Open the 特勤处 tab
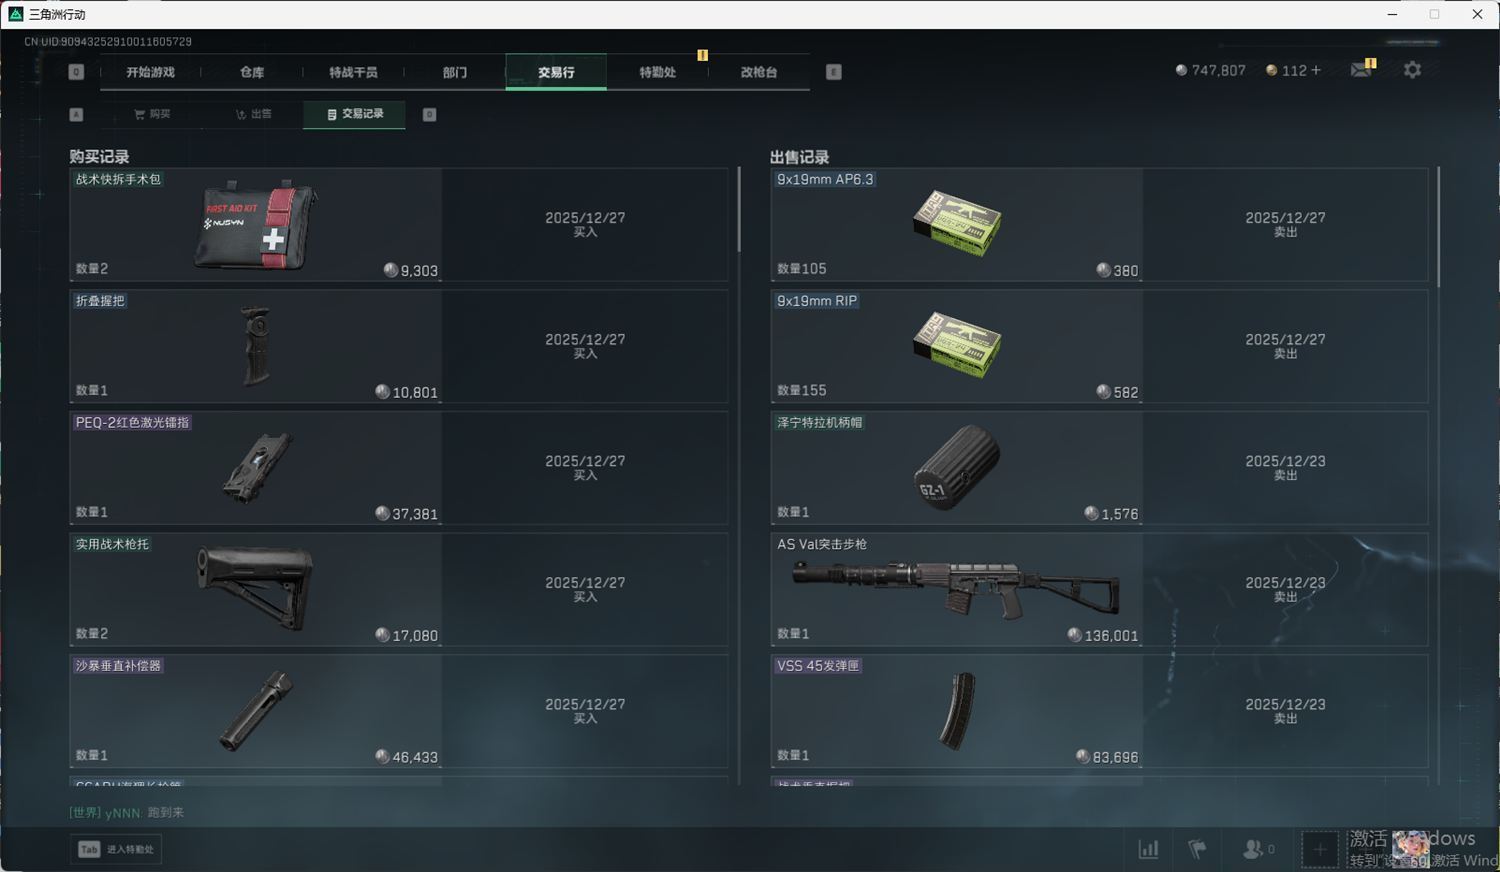 point(657,72)
